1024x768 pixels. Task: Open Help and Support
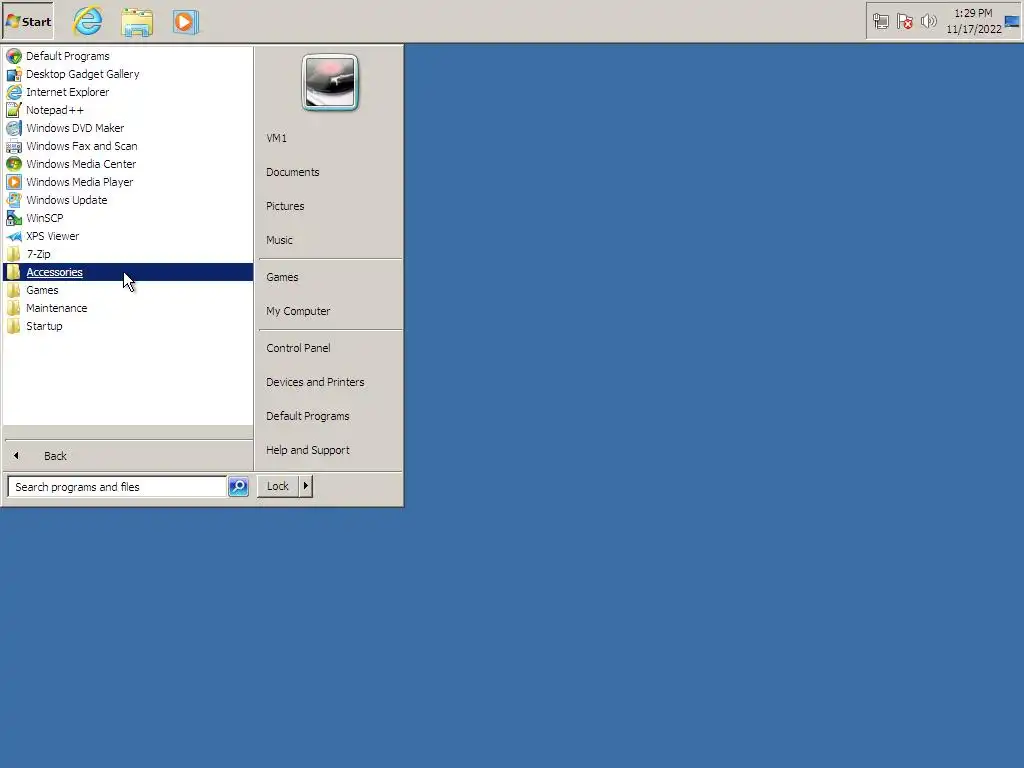click(x=308, y=450)
